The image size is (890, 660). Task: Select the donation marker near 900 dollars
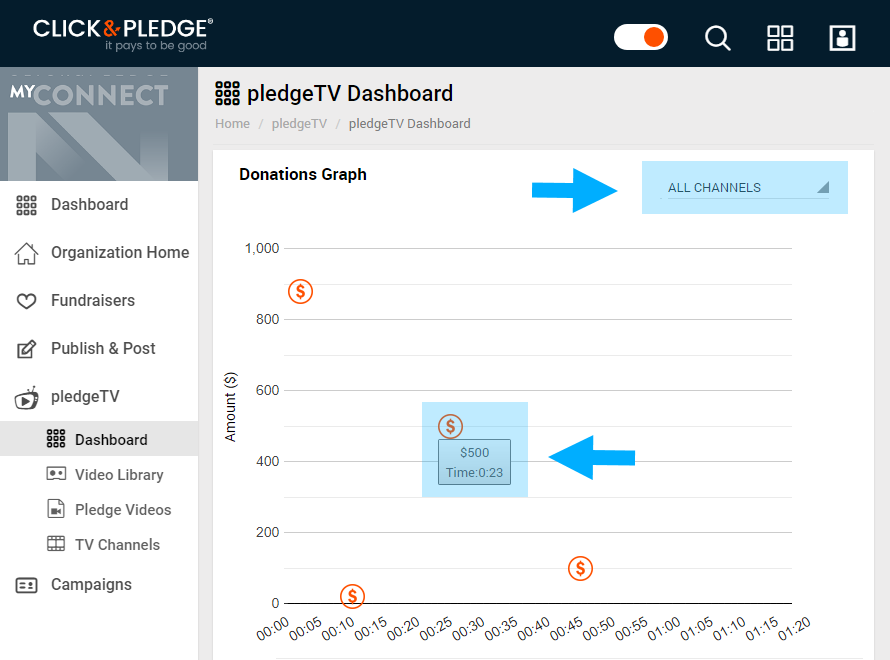(x=300, y=292)
